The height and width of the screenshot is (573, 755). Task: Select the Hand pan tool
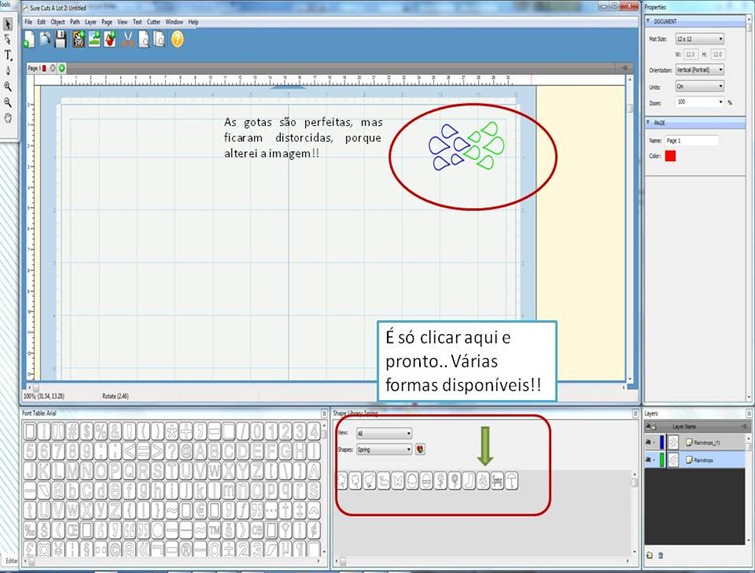(8, 118)
